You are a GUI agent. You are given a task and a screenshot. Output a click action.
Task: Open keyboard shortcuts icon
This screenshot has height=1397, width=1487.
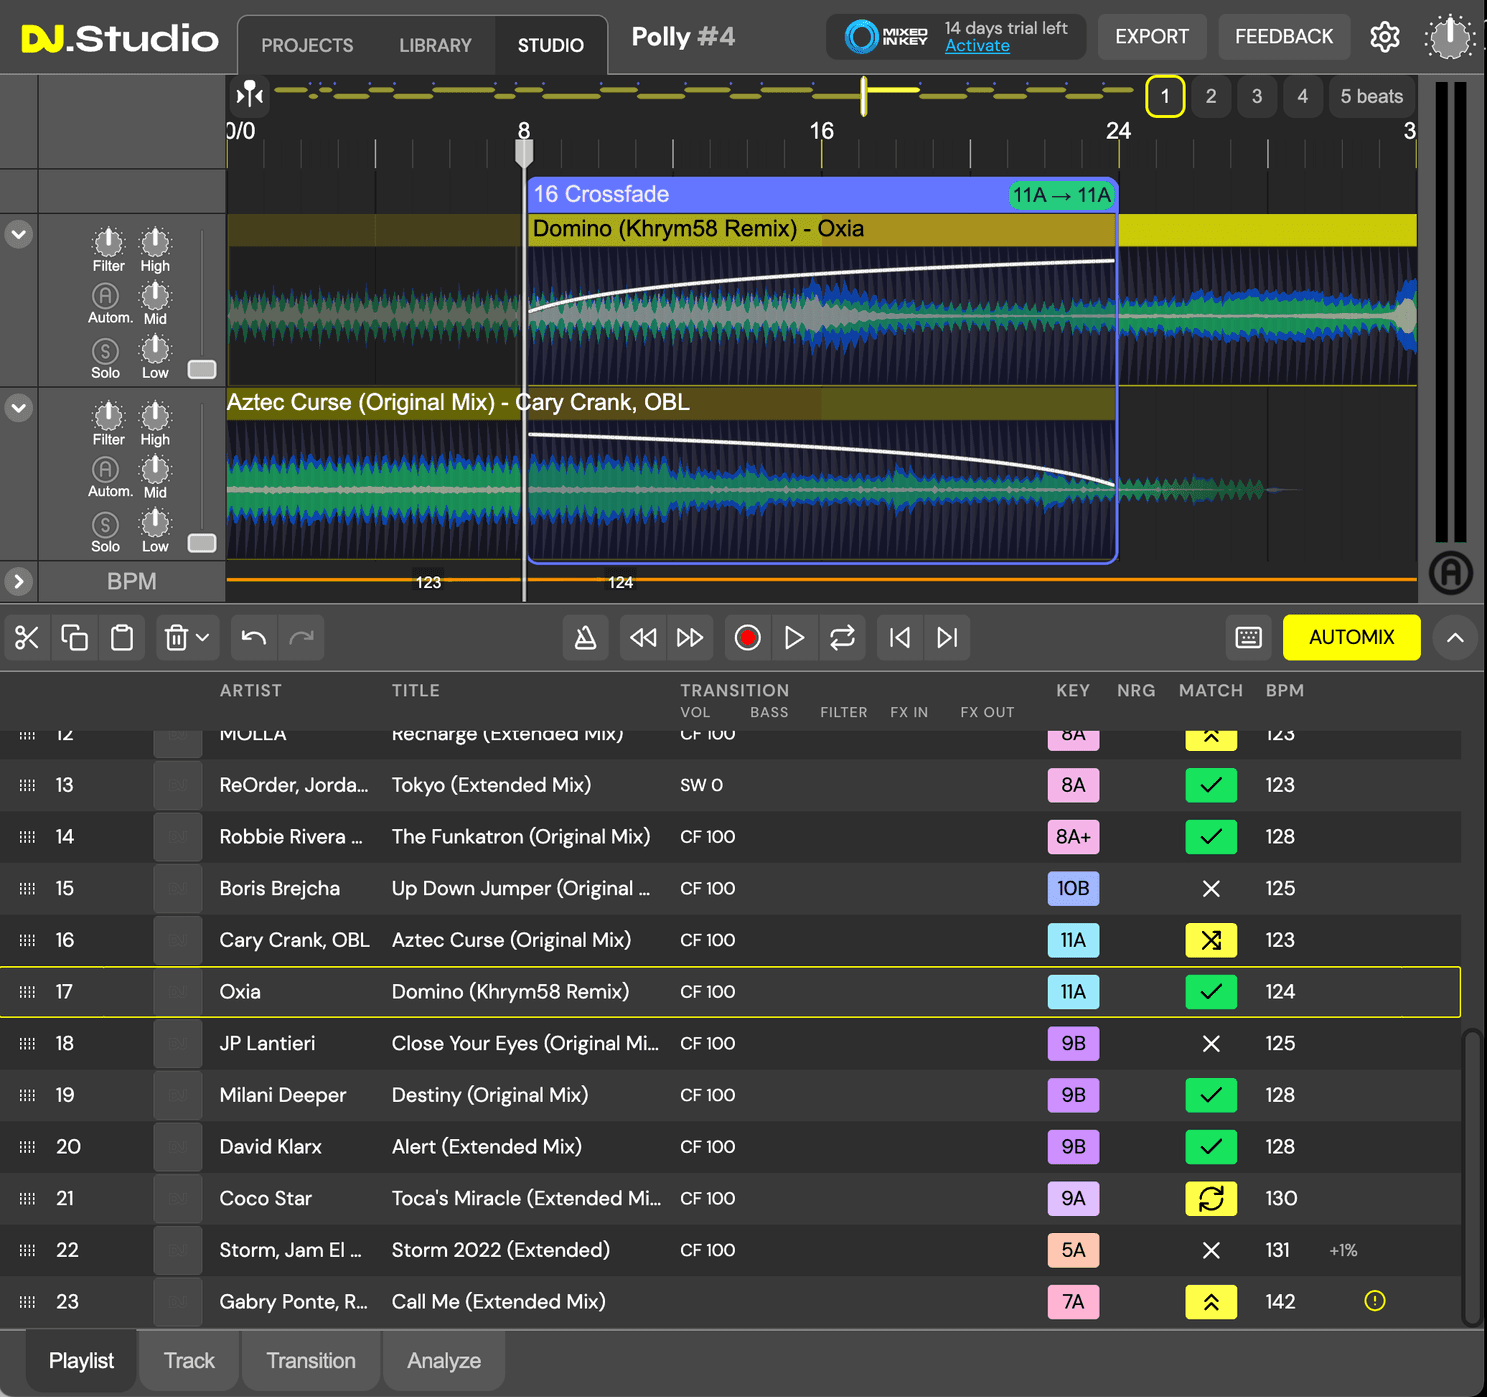pos(1249,638)
